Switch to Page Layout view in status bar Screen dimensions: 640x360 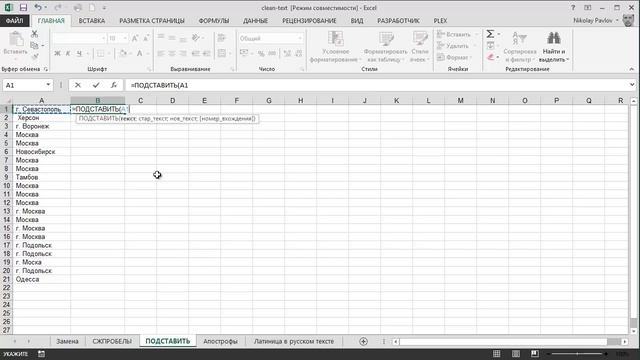click(x=516, y=354)
